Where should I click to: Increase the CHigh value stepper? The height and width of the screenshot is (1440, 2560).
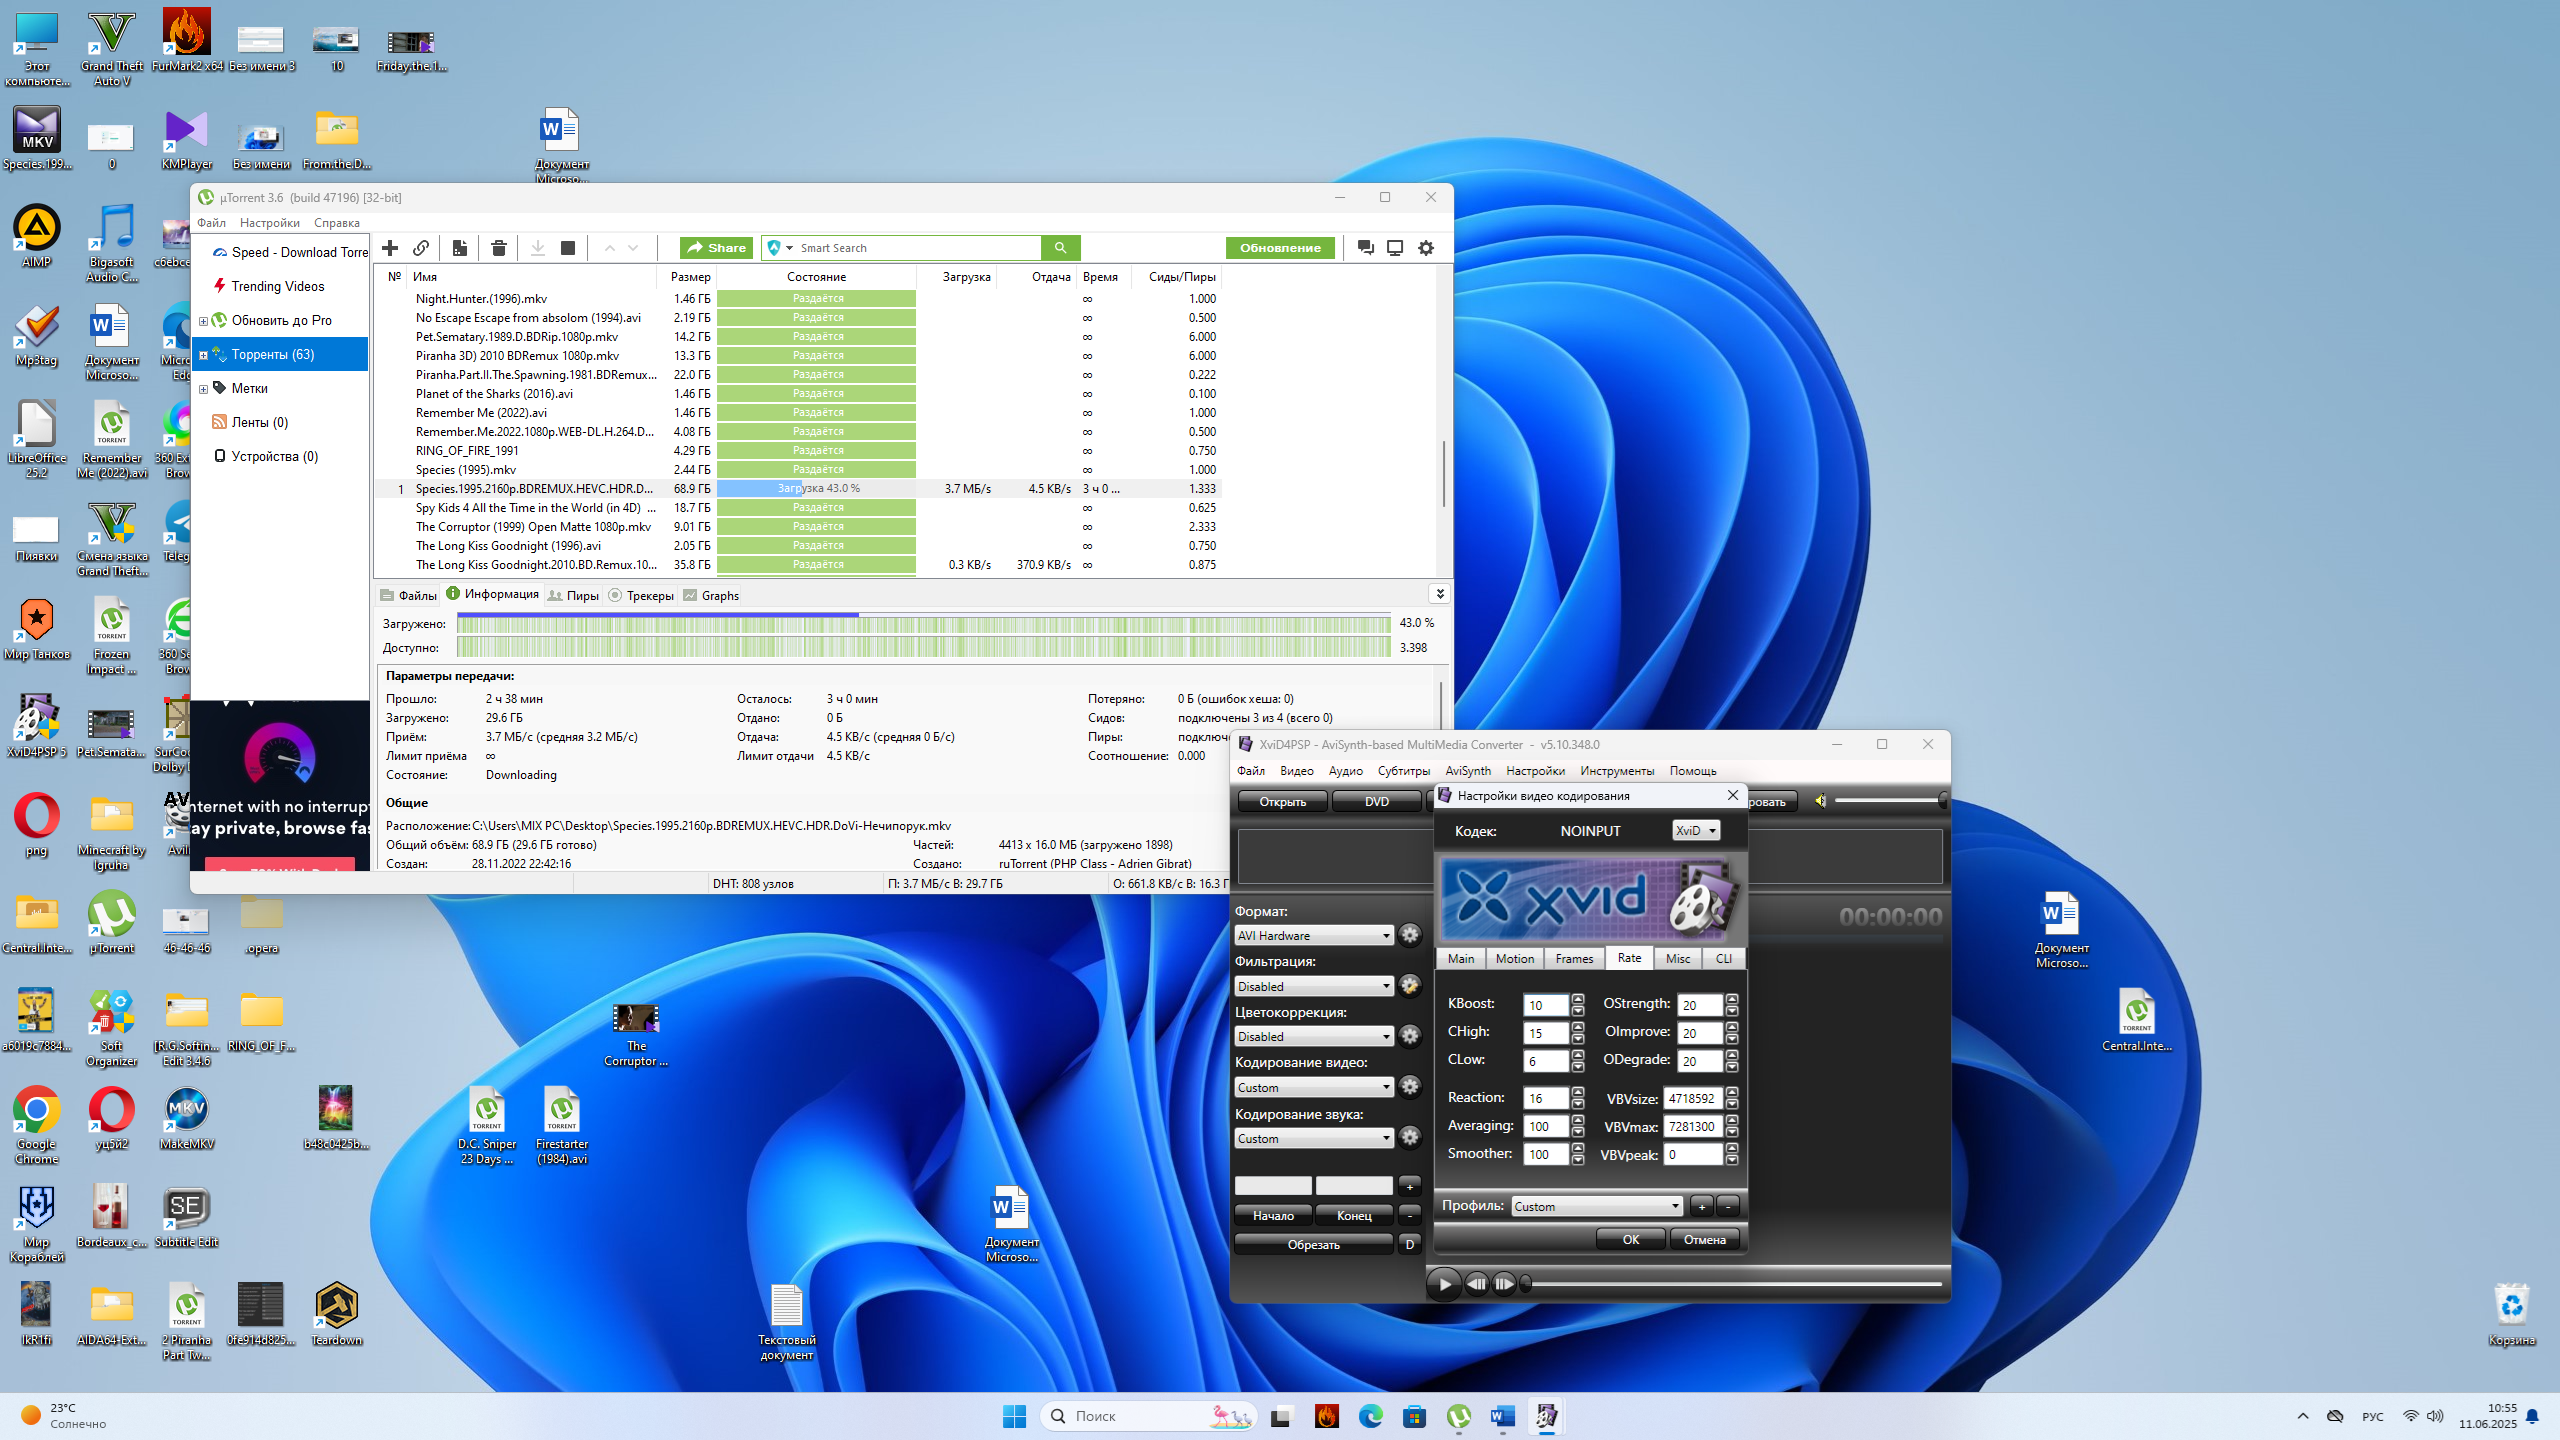pos(1578,1027)
